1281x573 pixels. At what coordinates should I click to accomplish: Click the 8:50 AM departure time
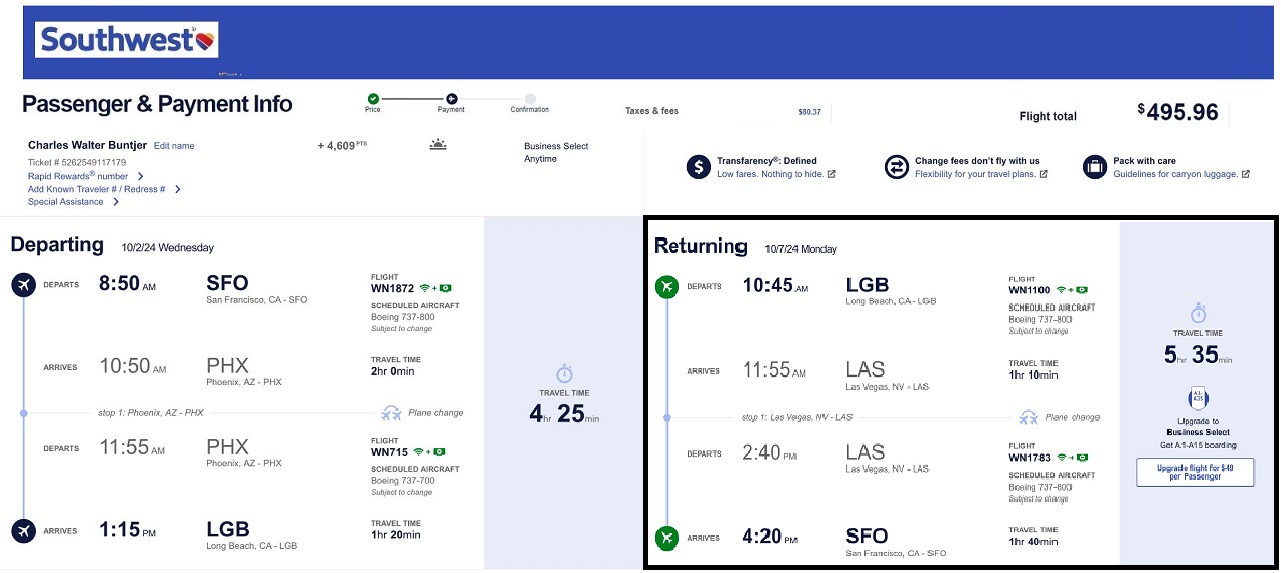click(127, 284)
